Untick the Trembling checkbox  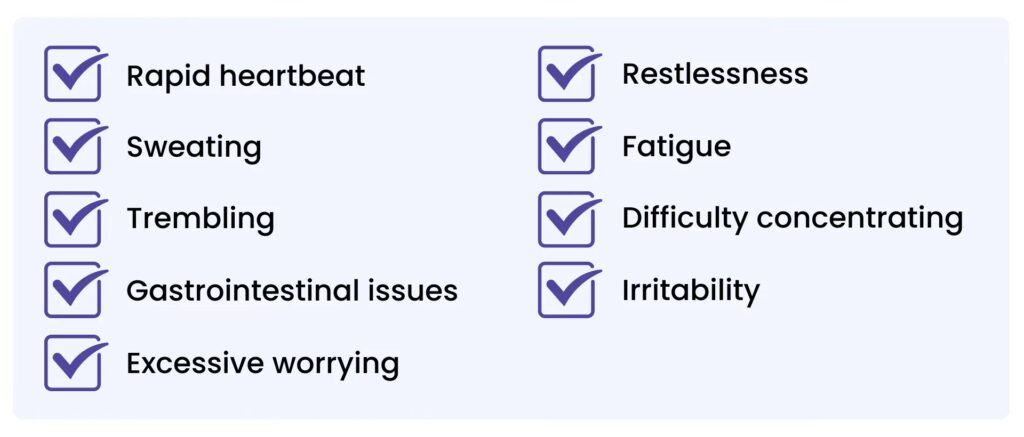coord(72,219)
